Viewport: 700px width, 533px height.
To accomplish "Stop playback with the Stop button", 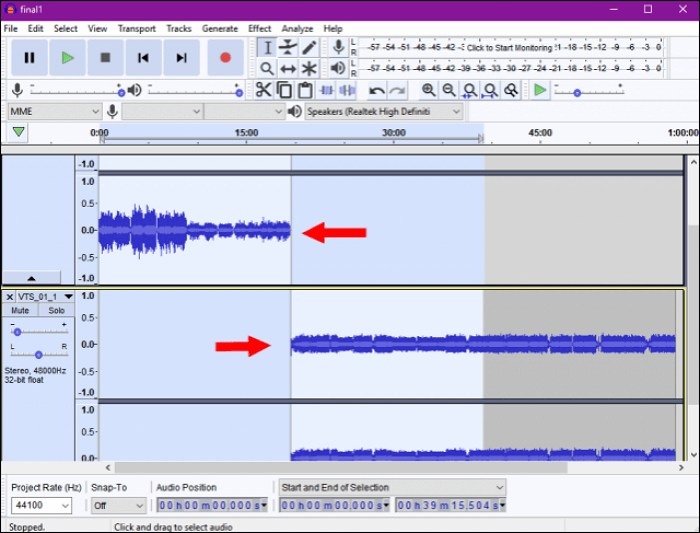I will pyautogui.click(x=105, y=58).
